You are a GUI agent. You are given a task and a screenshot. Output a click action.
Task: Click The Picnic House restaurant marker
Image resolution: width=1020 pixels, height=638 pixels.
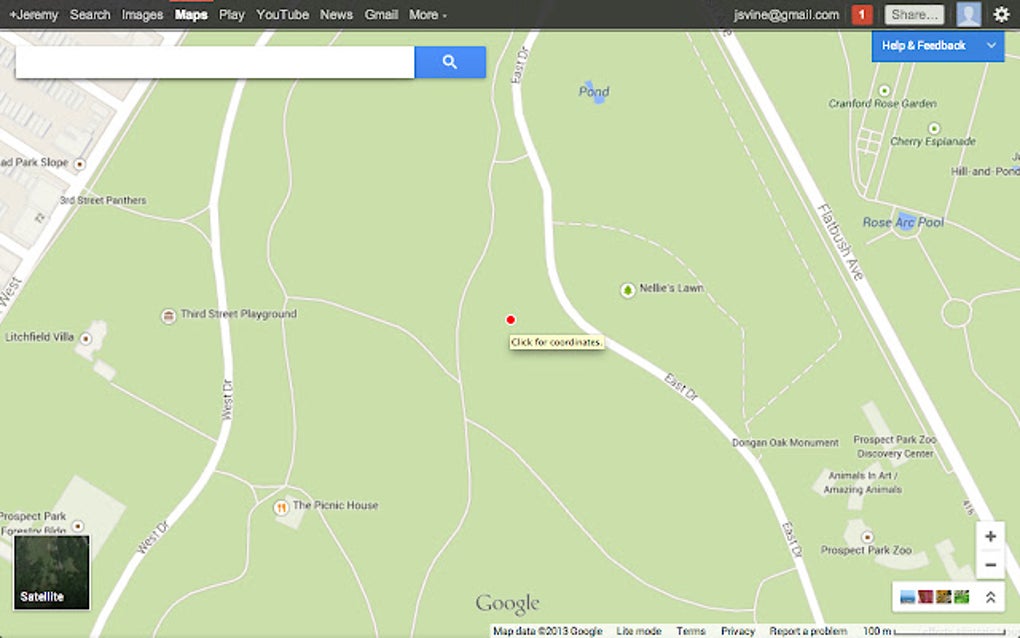(280, 505)
